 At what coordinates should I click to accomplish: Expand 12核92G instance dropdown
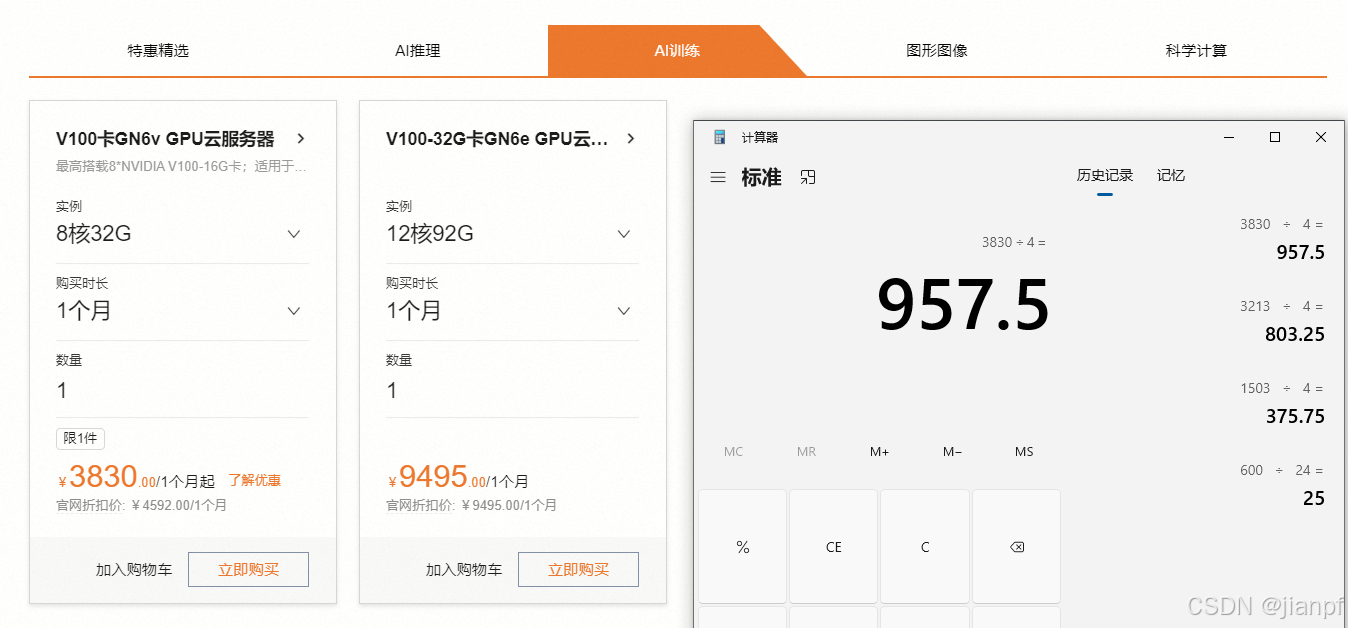click(x=512, y=234)
